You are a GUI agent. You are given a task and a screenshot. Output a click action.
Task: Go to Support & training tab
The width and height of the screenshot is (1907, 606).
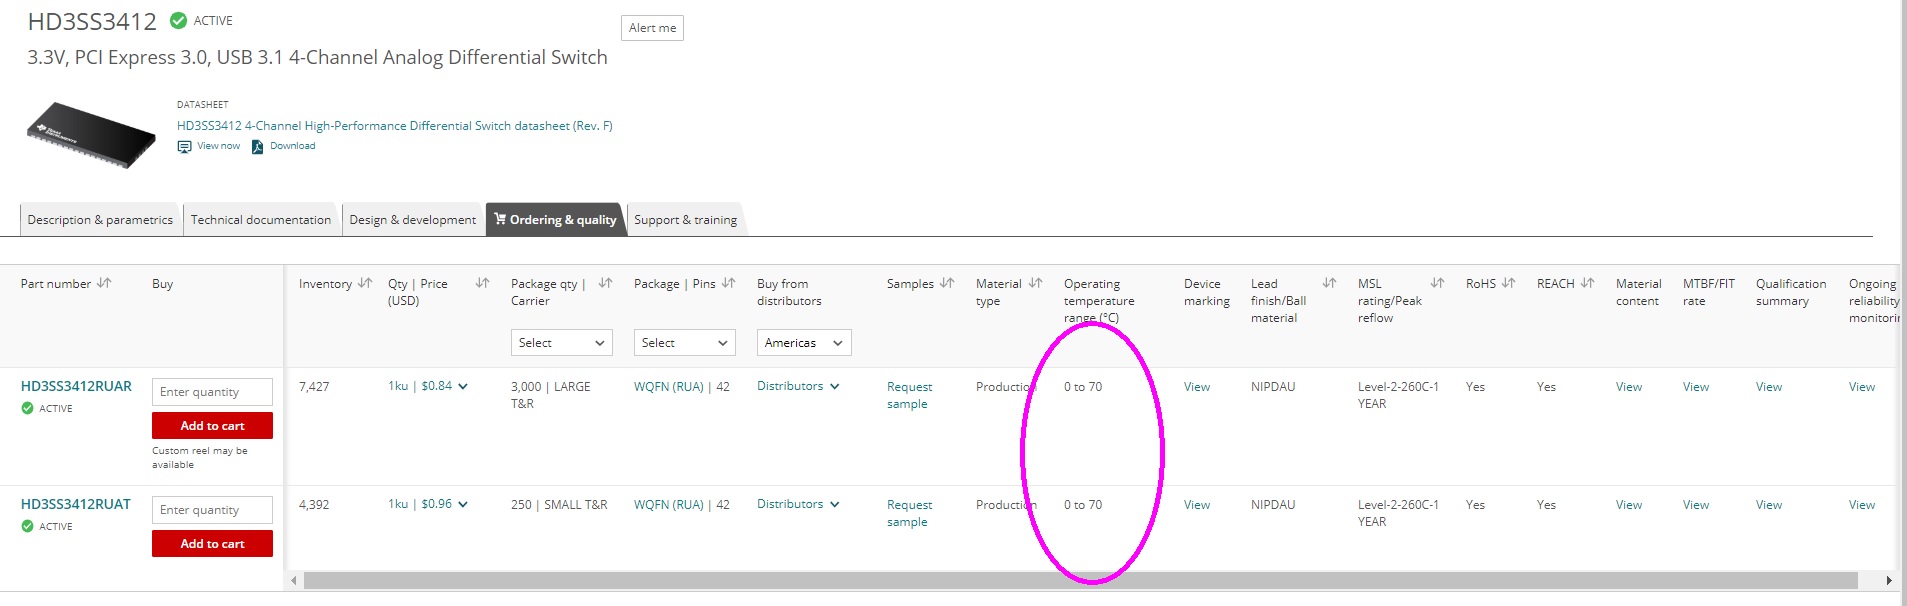pos(686,220)
